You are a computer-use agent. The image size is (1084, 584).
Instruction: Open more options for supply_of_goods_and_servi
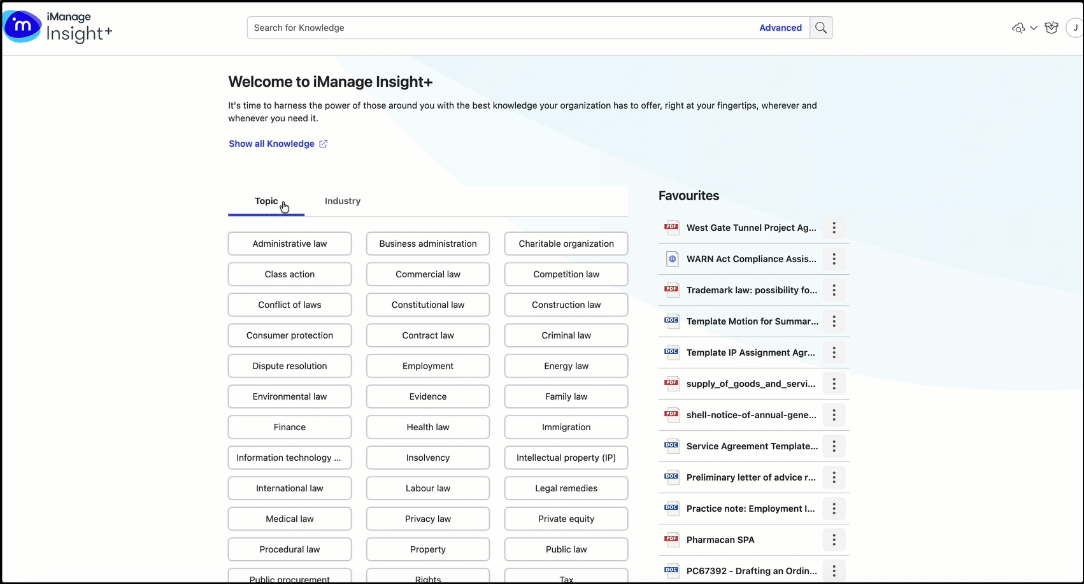pyautogui.click(x=834, y=383)
